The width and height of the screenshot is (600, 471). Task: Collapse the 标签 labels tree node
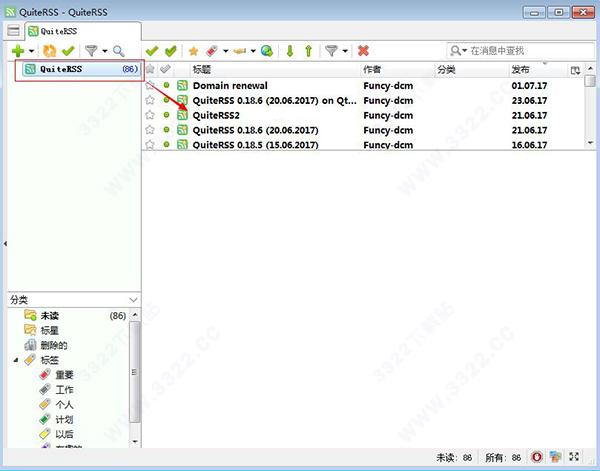pos(16,360)
